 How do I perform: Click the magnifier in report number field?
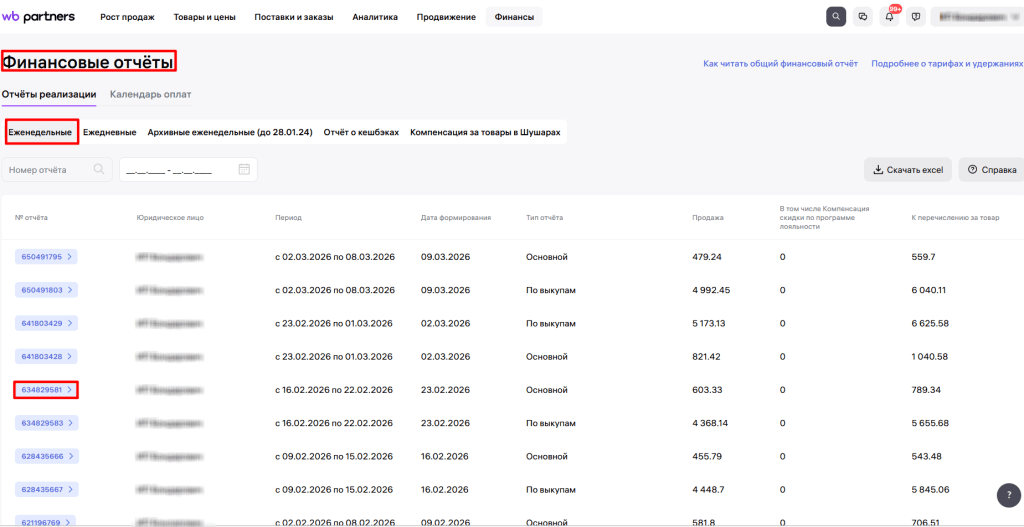click(99, 169)
